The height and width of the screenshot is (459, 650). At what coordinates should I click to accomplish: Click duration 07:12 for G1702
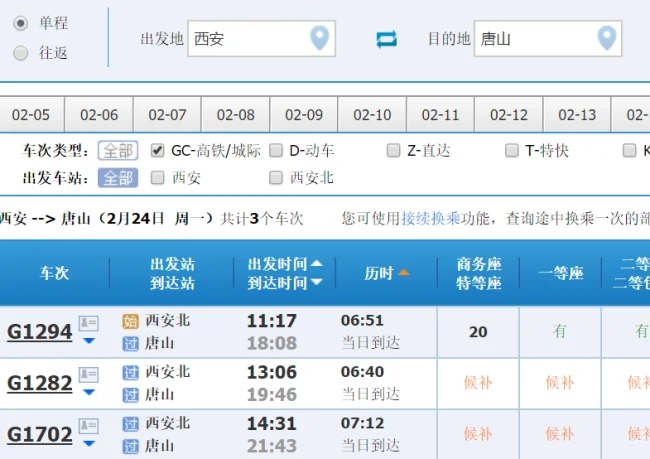(362, 423)
